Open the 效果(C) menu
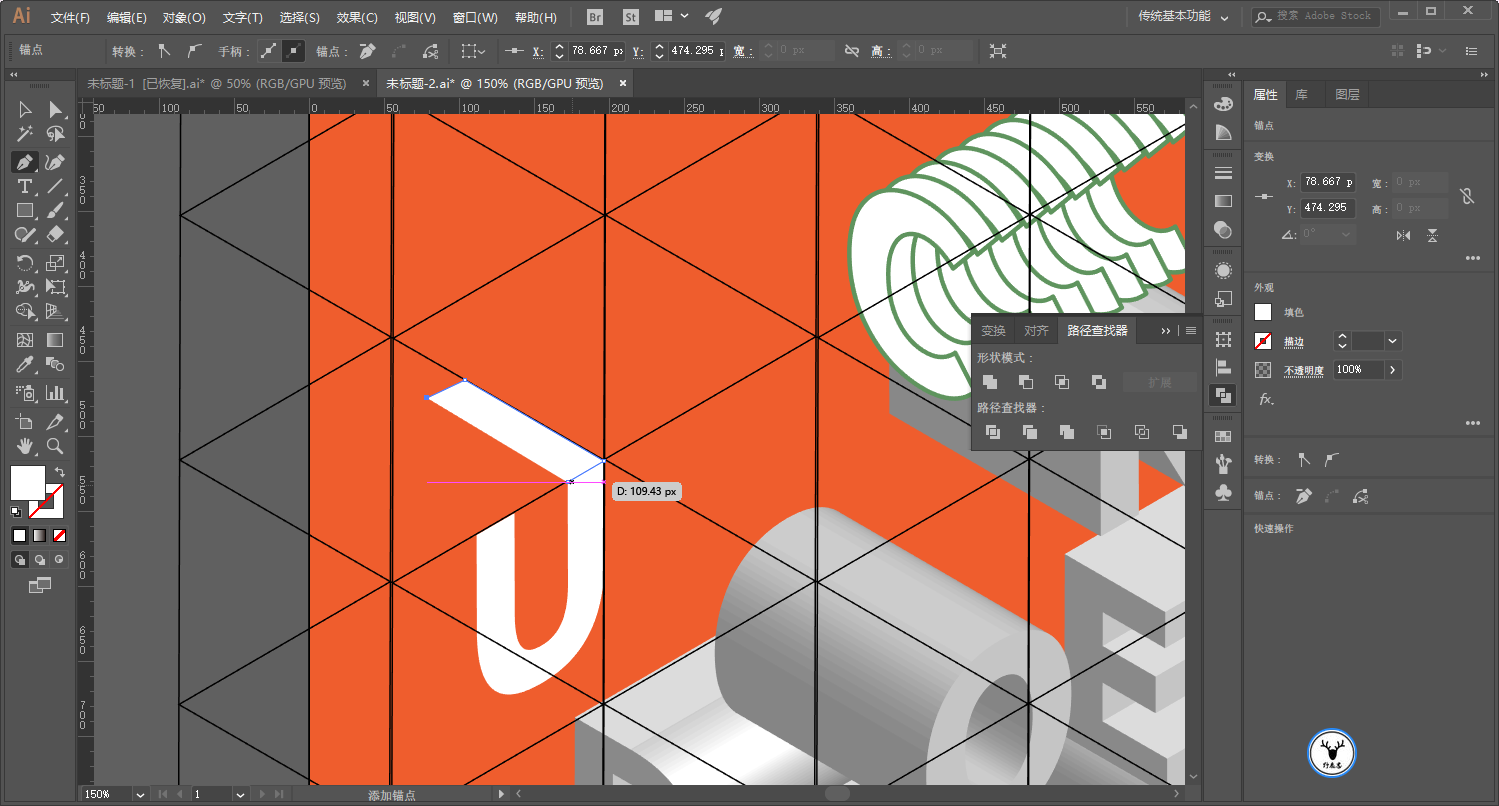 tap(357, 17)
